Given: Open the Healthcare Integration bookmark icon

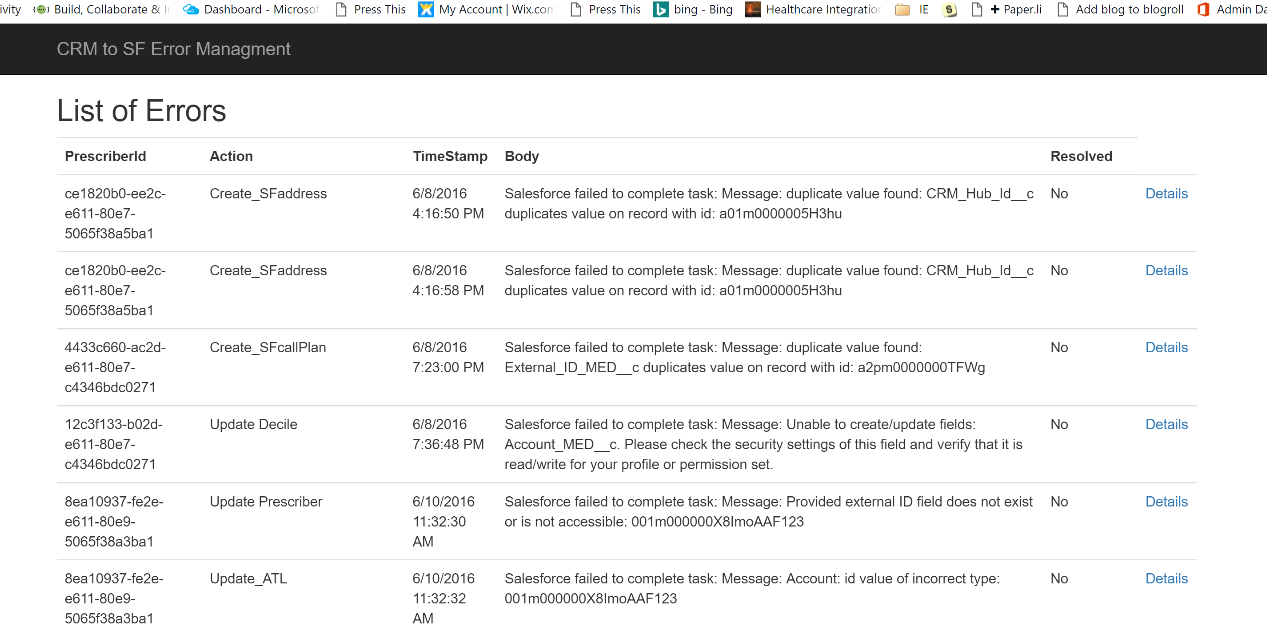Looking at the screenshot, I should click(x=753, y=9).
